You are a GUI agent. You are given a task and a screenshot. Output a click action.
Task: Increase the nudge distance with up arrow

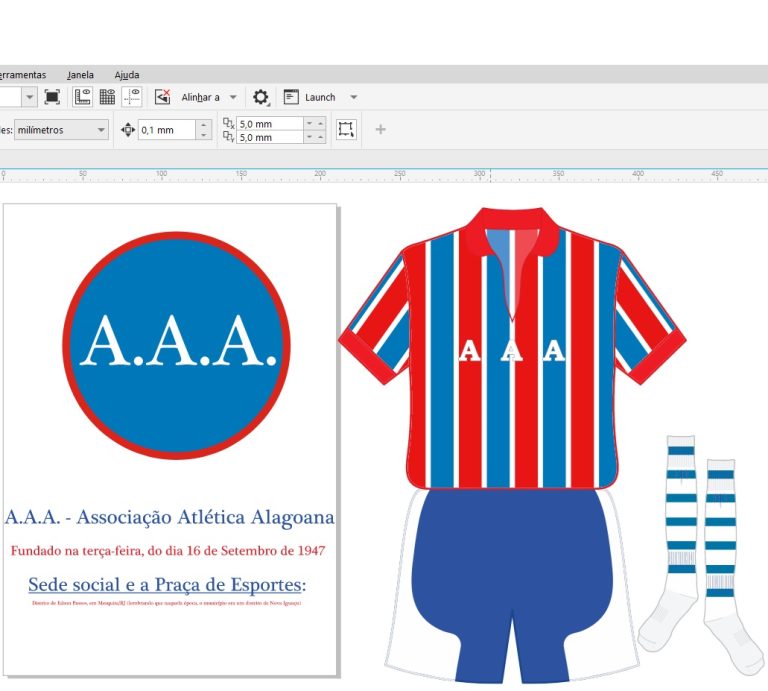pyautogui.click(x=204, y=125)
